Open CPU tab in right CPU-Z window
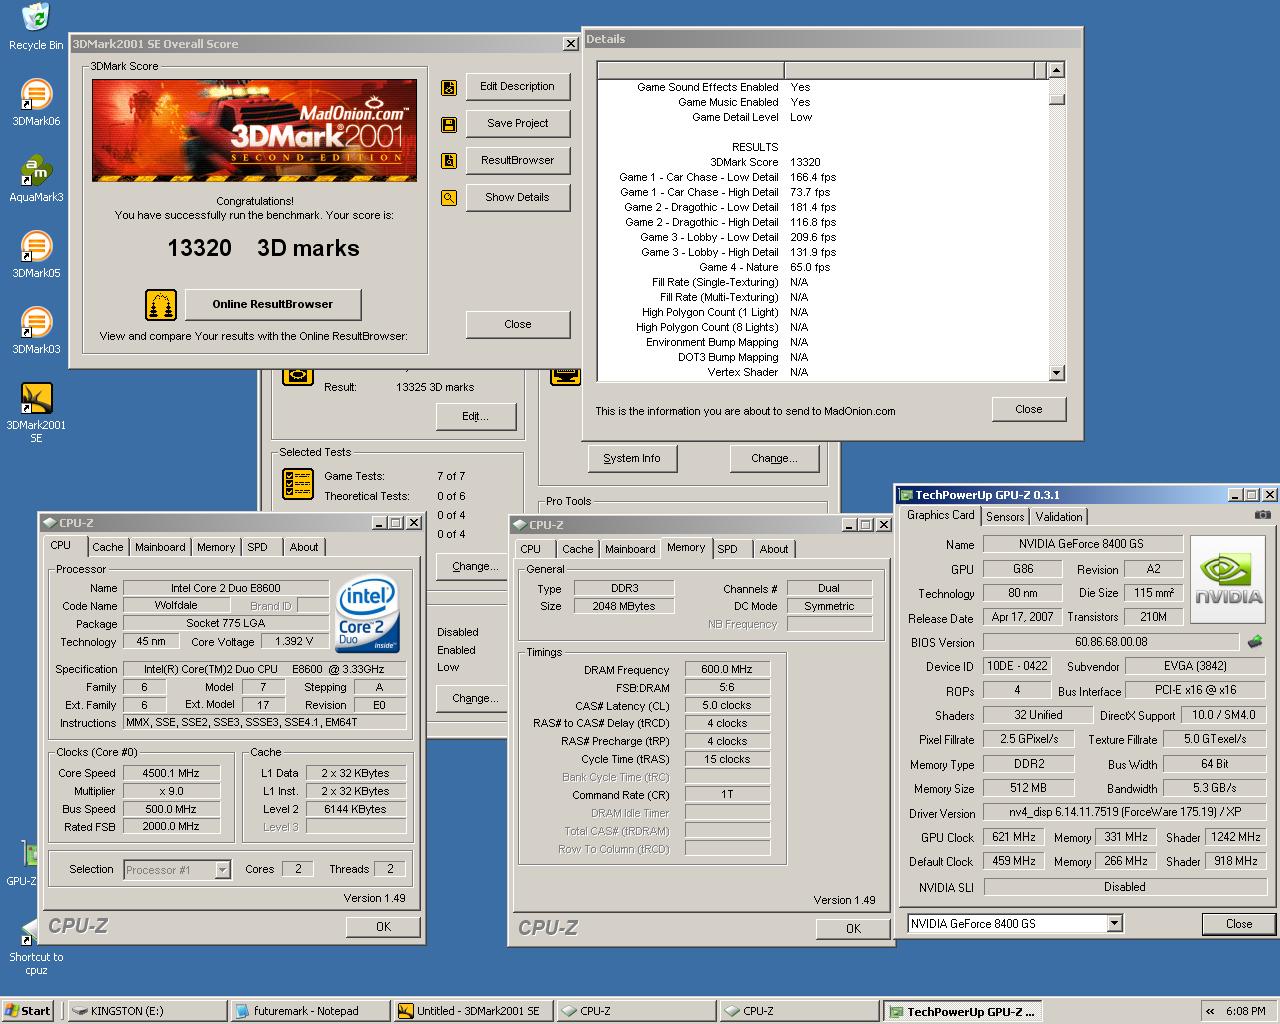This screenshot has width=1280, height=1024. pyautogui.click(x=531, y=549)
